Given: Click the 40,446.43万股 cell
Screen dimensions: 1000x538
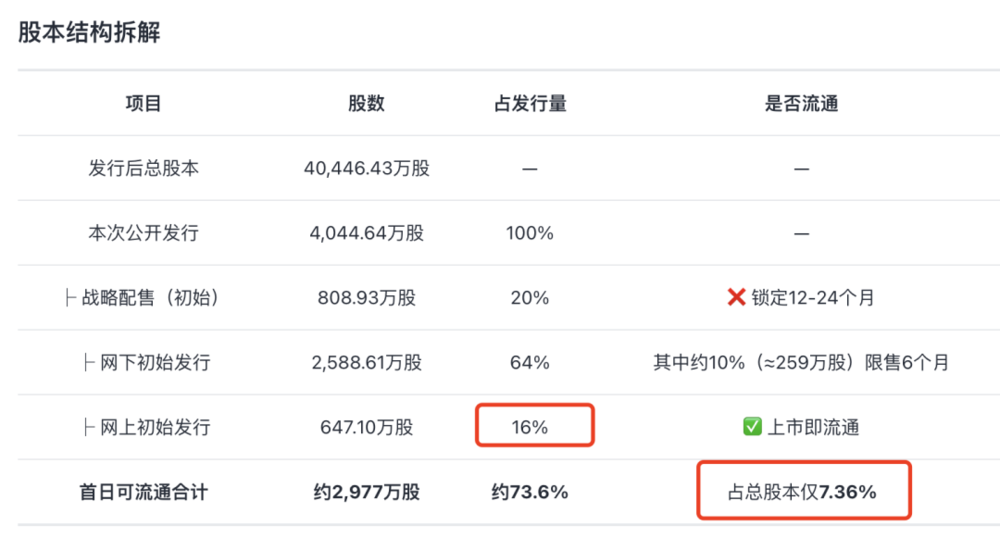Looking at the screenshot, I should pyautogui.click(x=367, y=168).
